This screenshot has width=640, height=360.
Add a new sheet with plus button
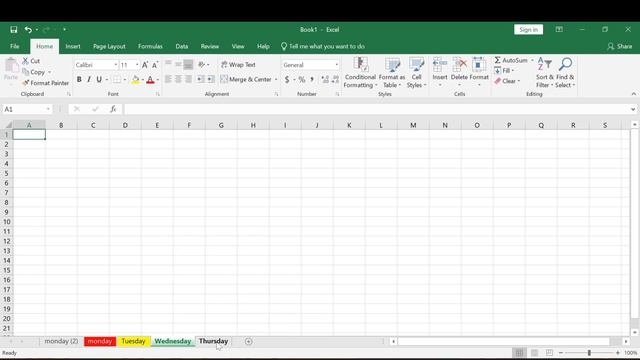(x=249, y=342)
